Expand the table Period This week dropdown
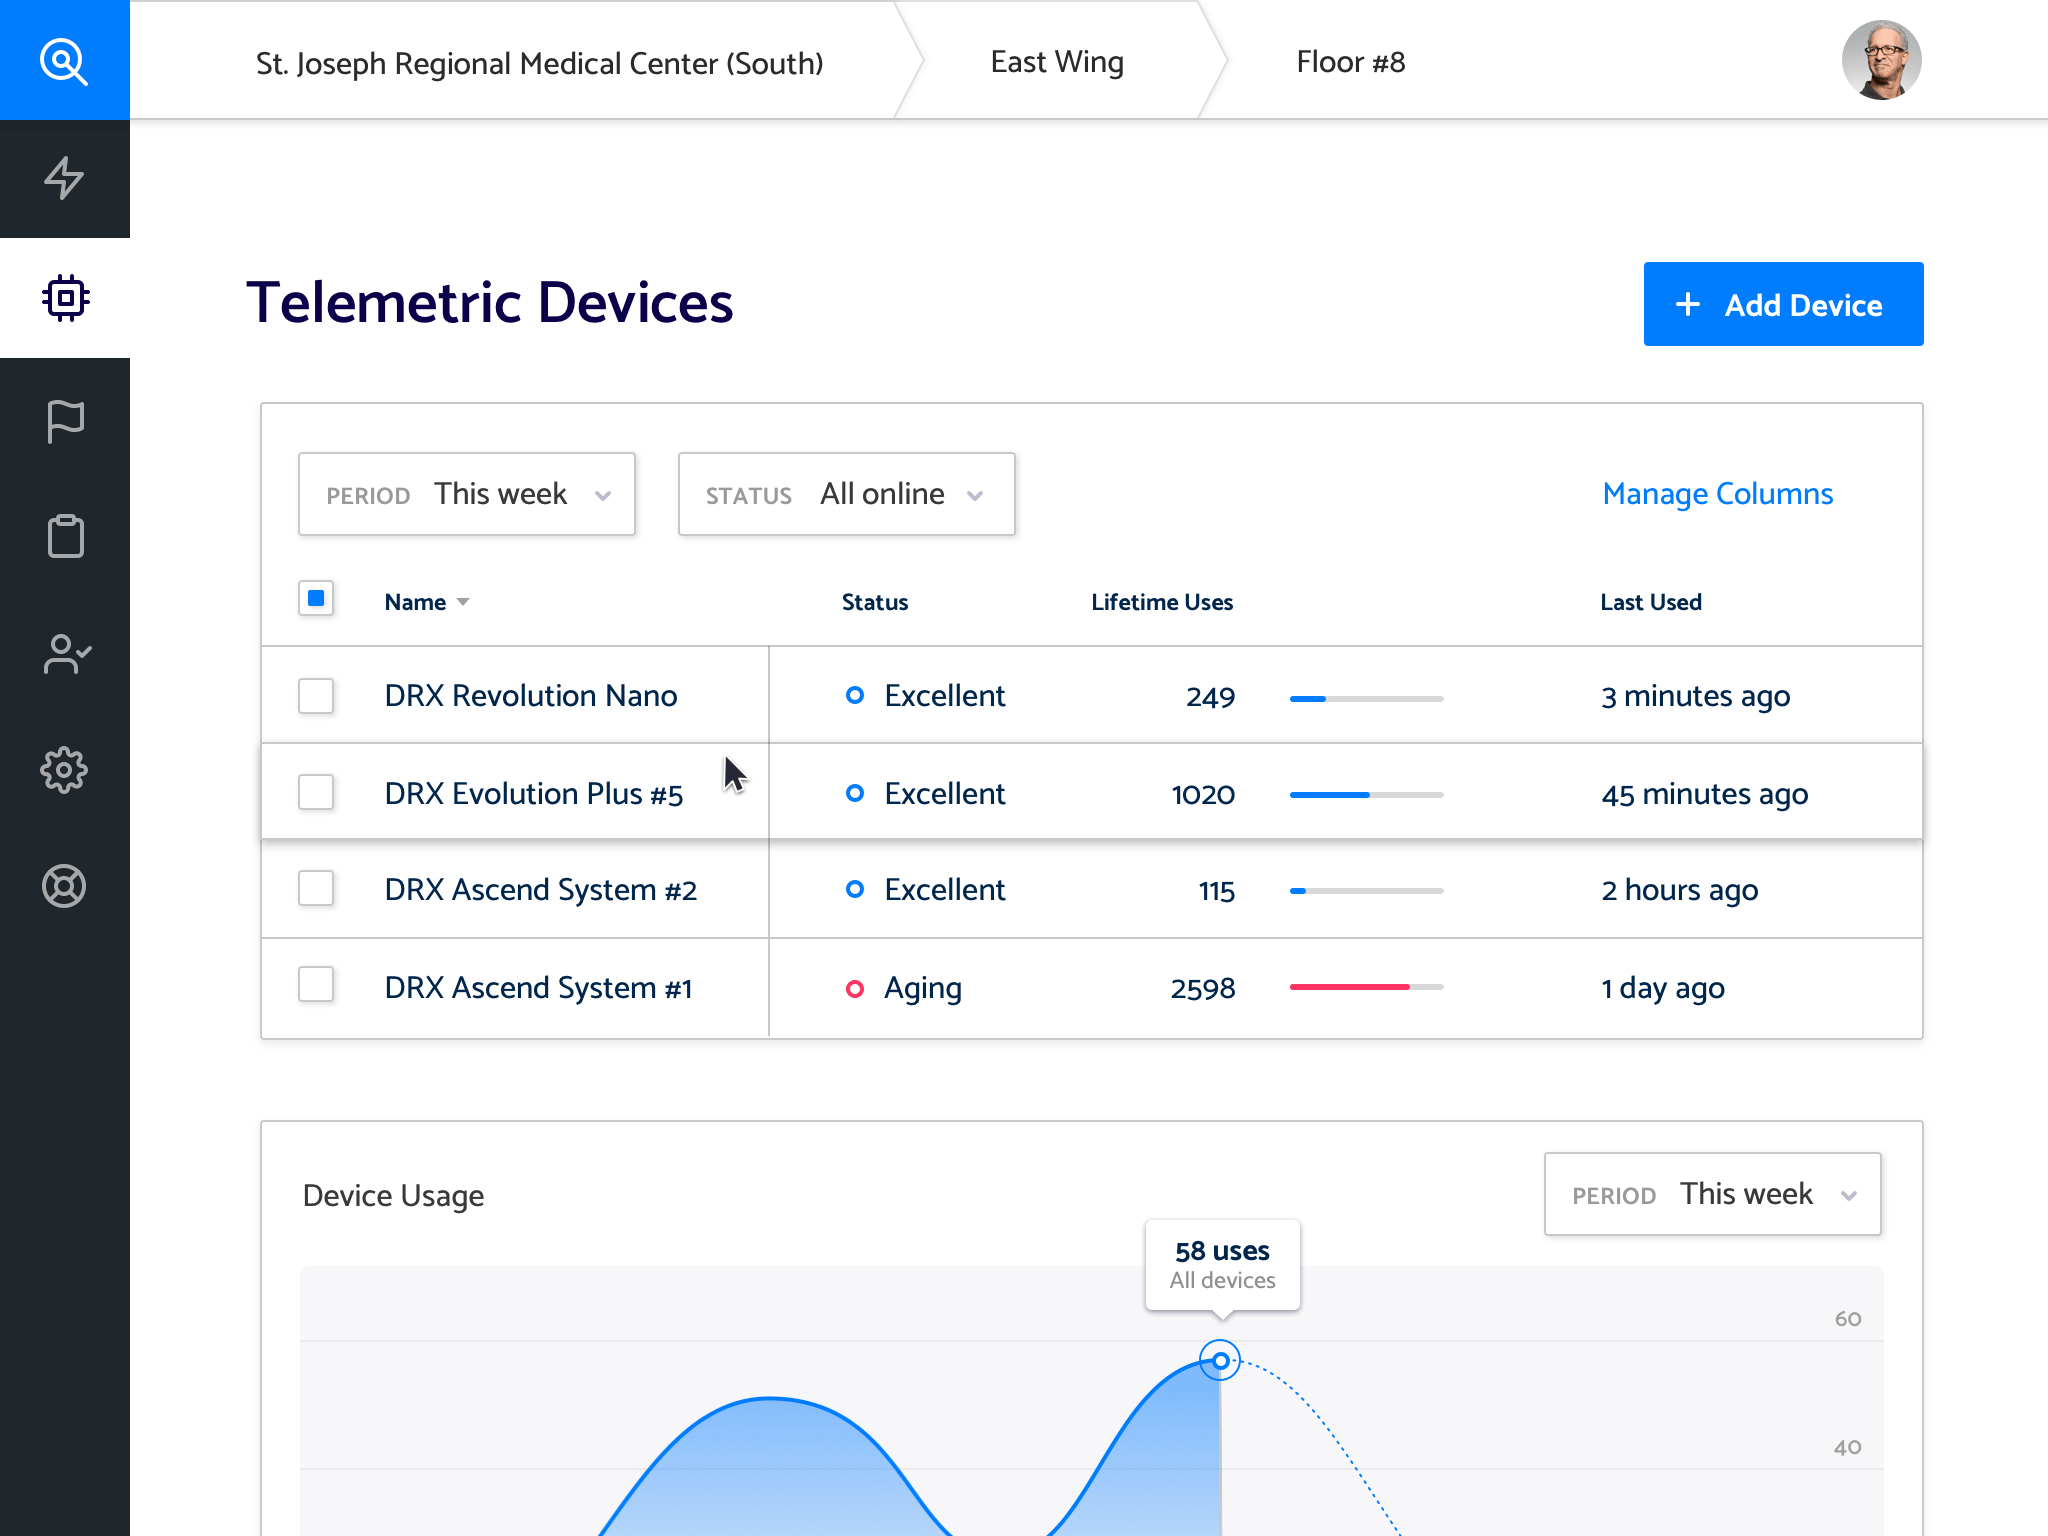 467,494
